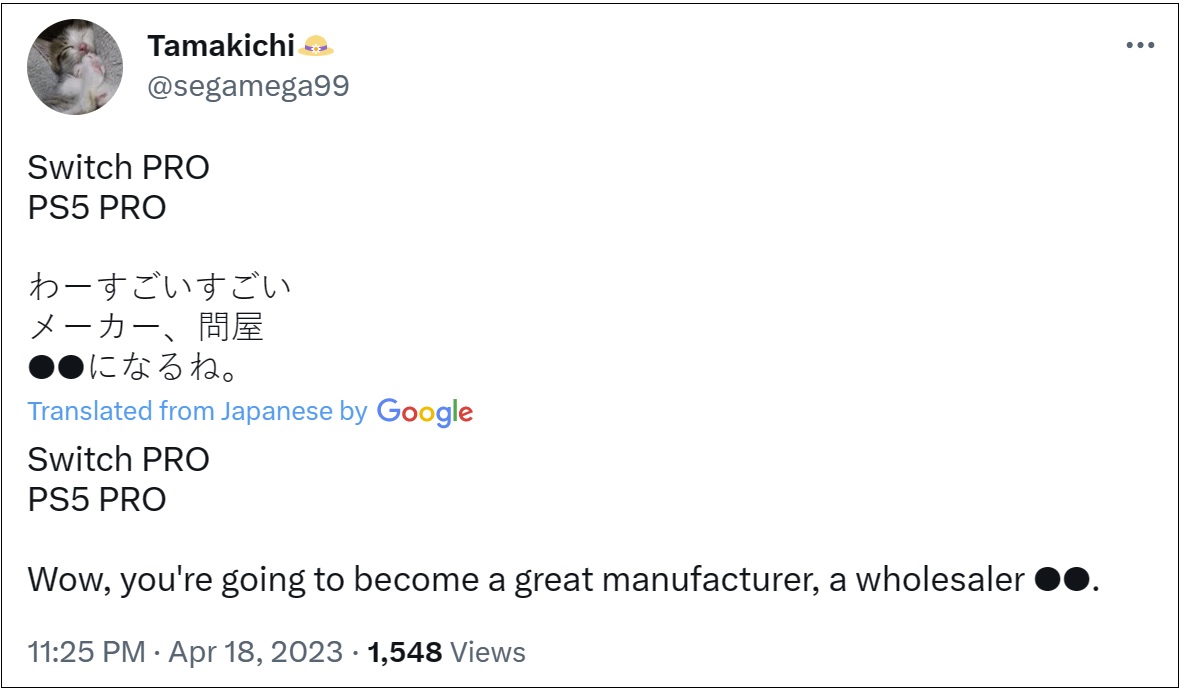The image size is (1179, 691).
Task: Click the Apr 18, 2023 date
Action: point(255,652)
